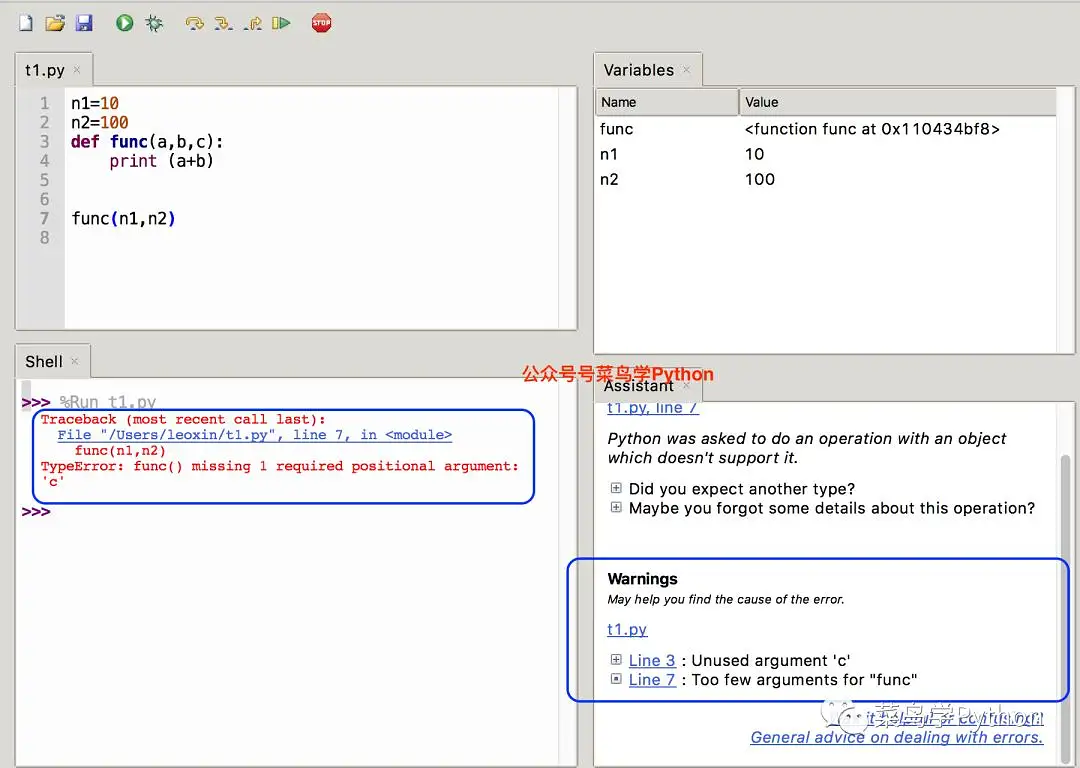The width and height of the screenshot is (1080, 768).
Task: Click the Step into debug icon
Action: coord(224,22)
